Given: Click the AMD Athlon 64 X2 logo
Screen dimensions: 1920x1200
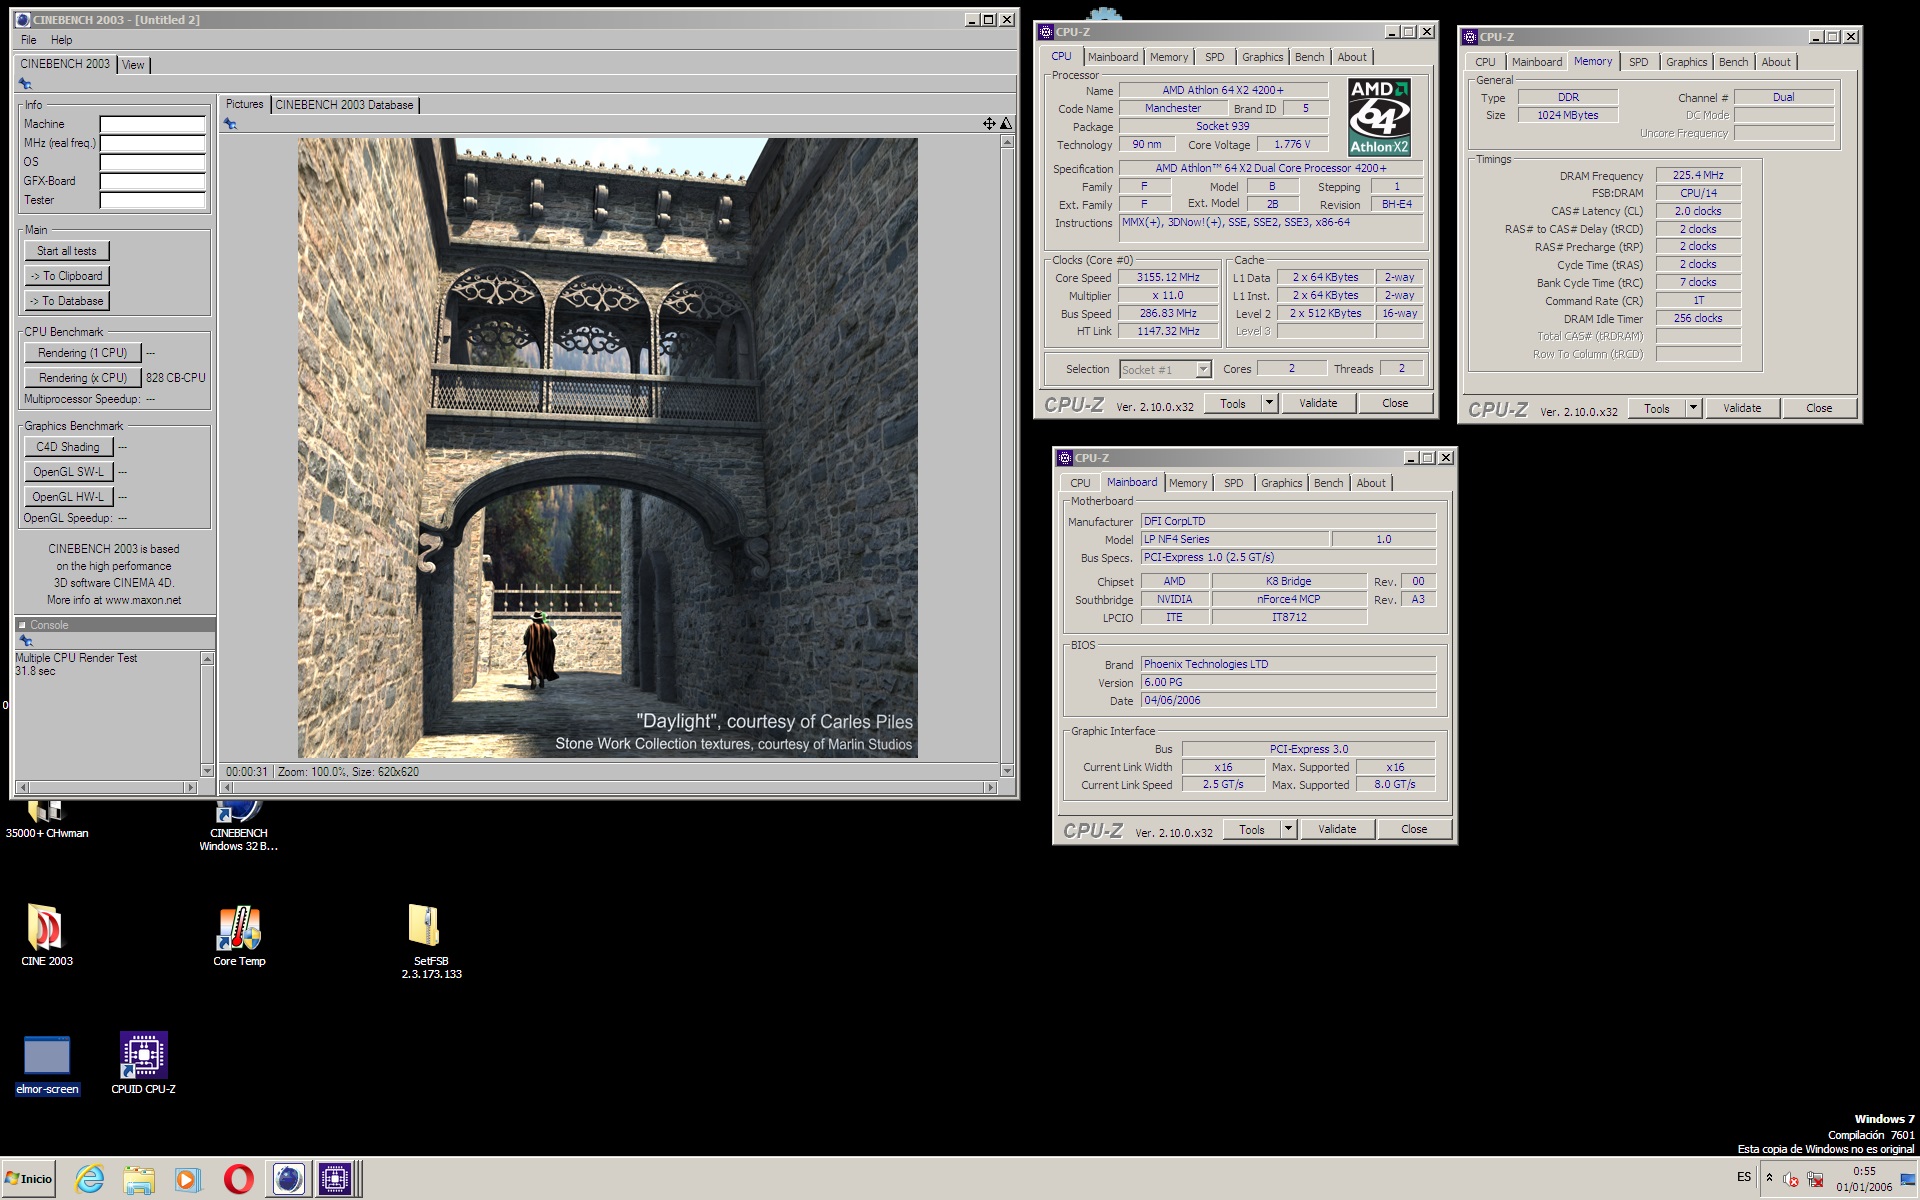Looking at the screenshot, I should (1379, 117).
